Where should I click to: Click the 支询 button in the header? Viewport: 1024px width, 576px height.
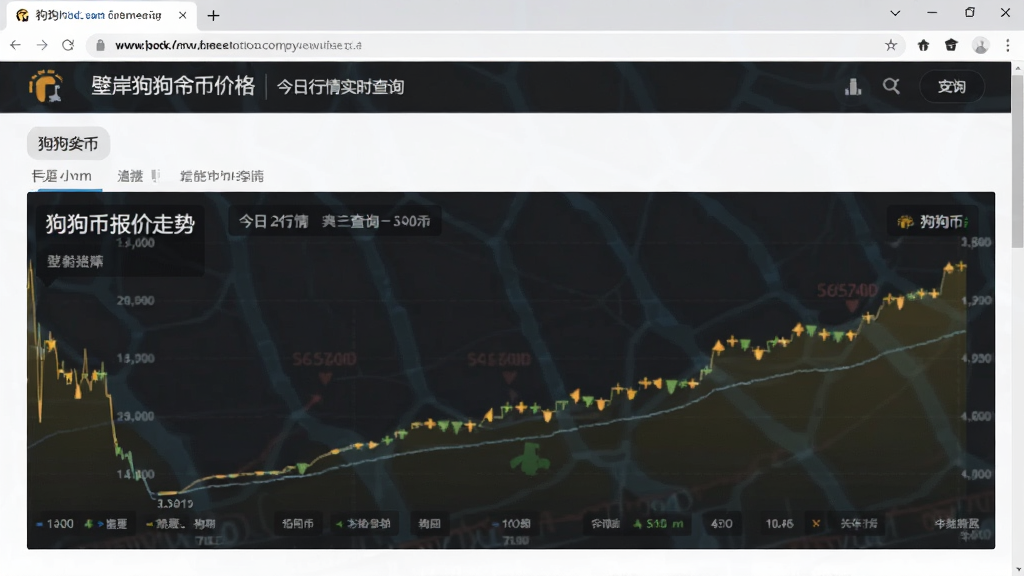pos(952,86)
